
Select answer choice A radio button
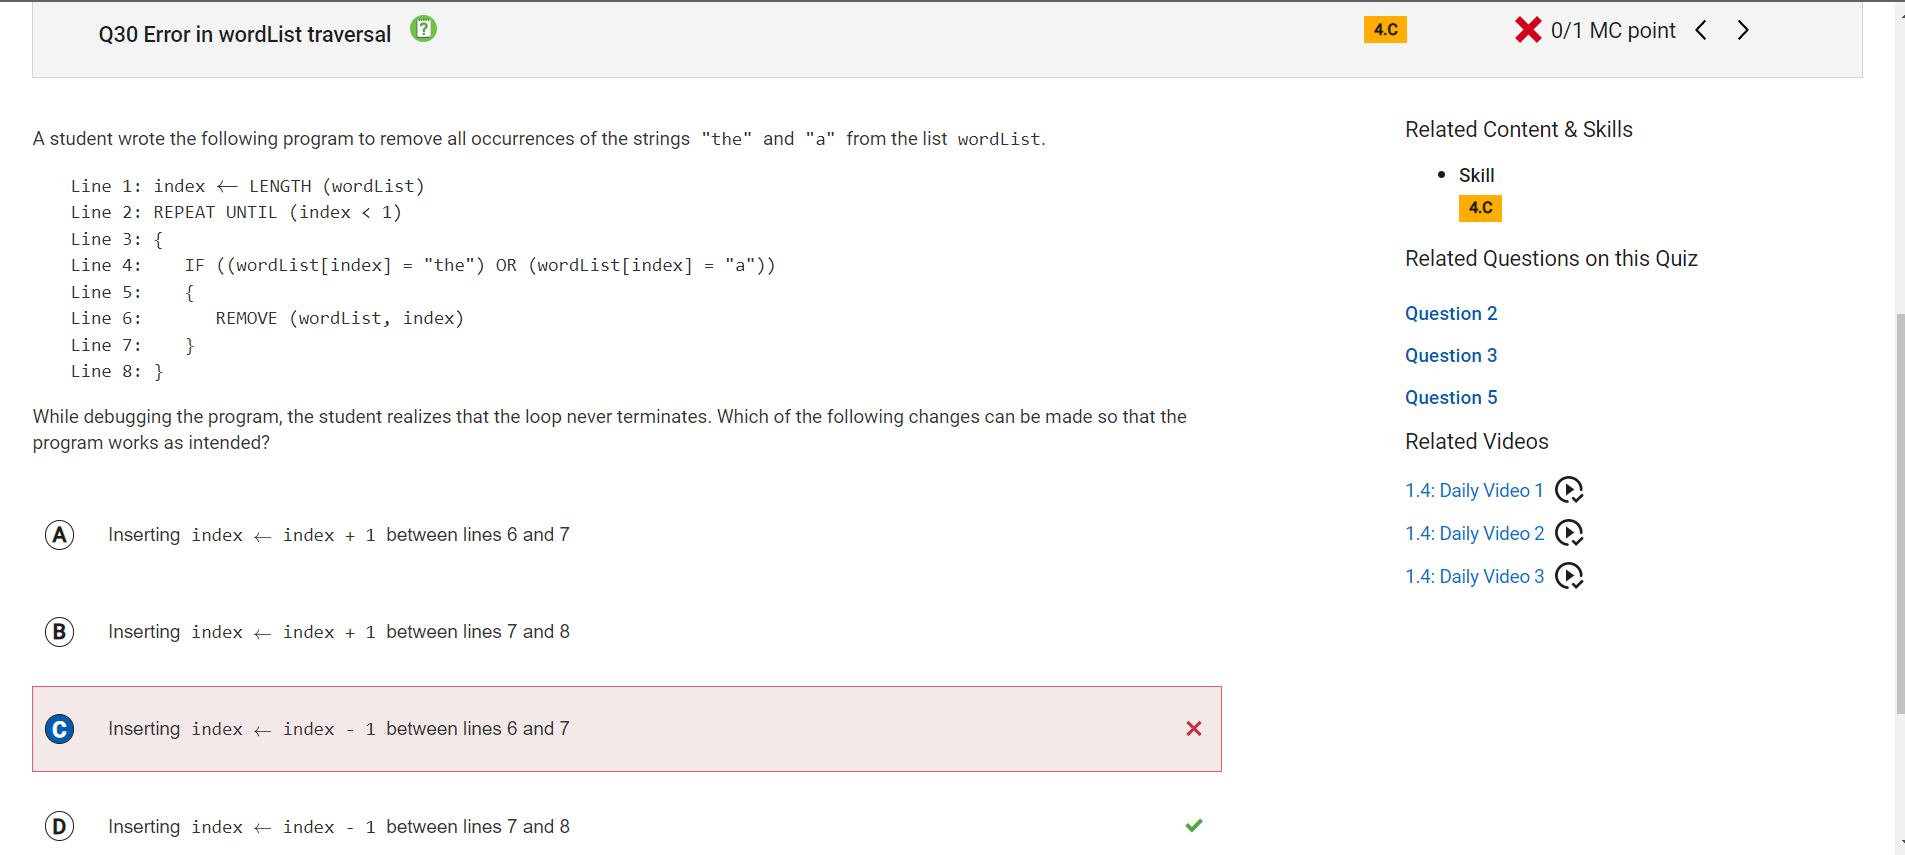click(x=60, y=535)
